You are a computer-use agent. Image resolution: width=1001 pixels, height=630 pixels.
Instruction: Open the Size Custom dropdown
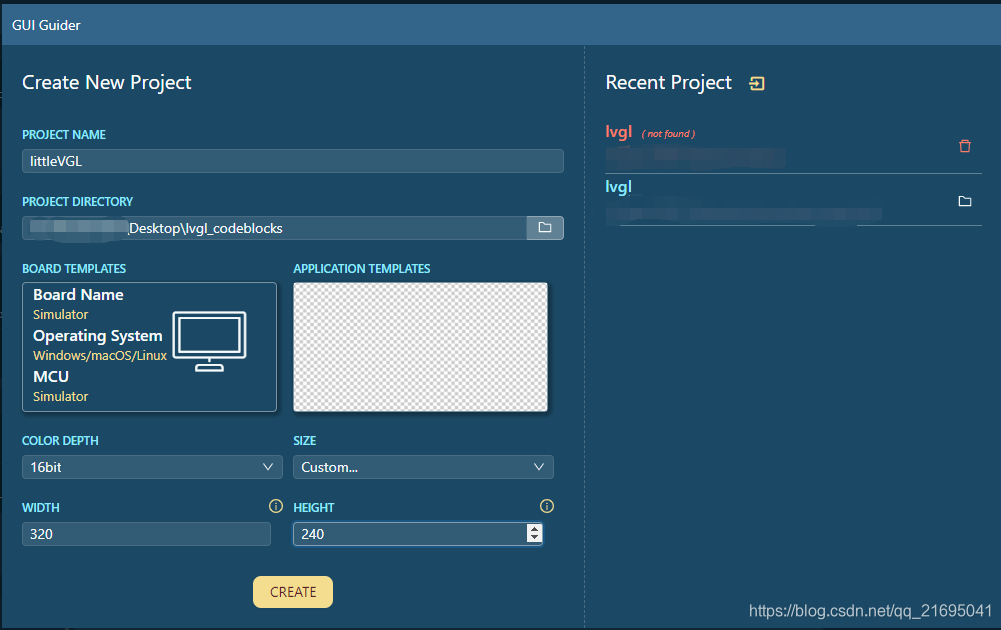[423, 467]
